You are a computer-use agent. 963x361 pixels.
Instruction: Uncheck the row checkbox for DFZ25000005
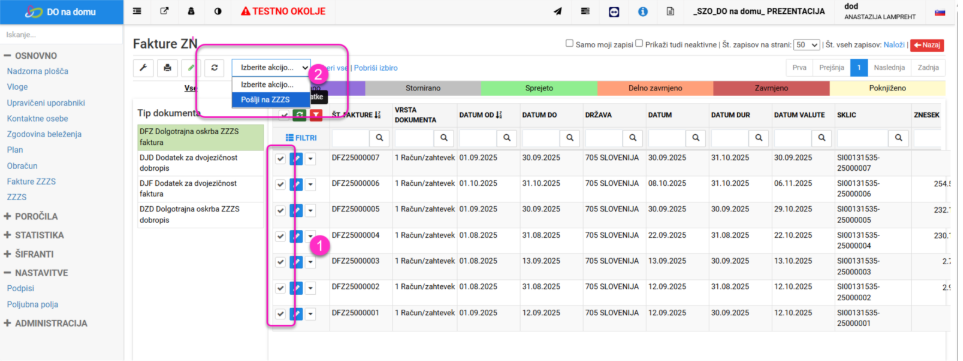pos(281,211)
